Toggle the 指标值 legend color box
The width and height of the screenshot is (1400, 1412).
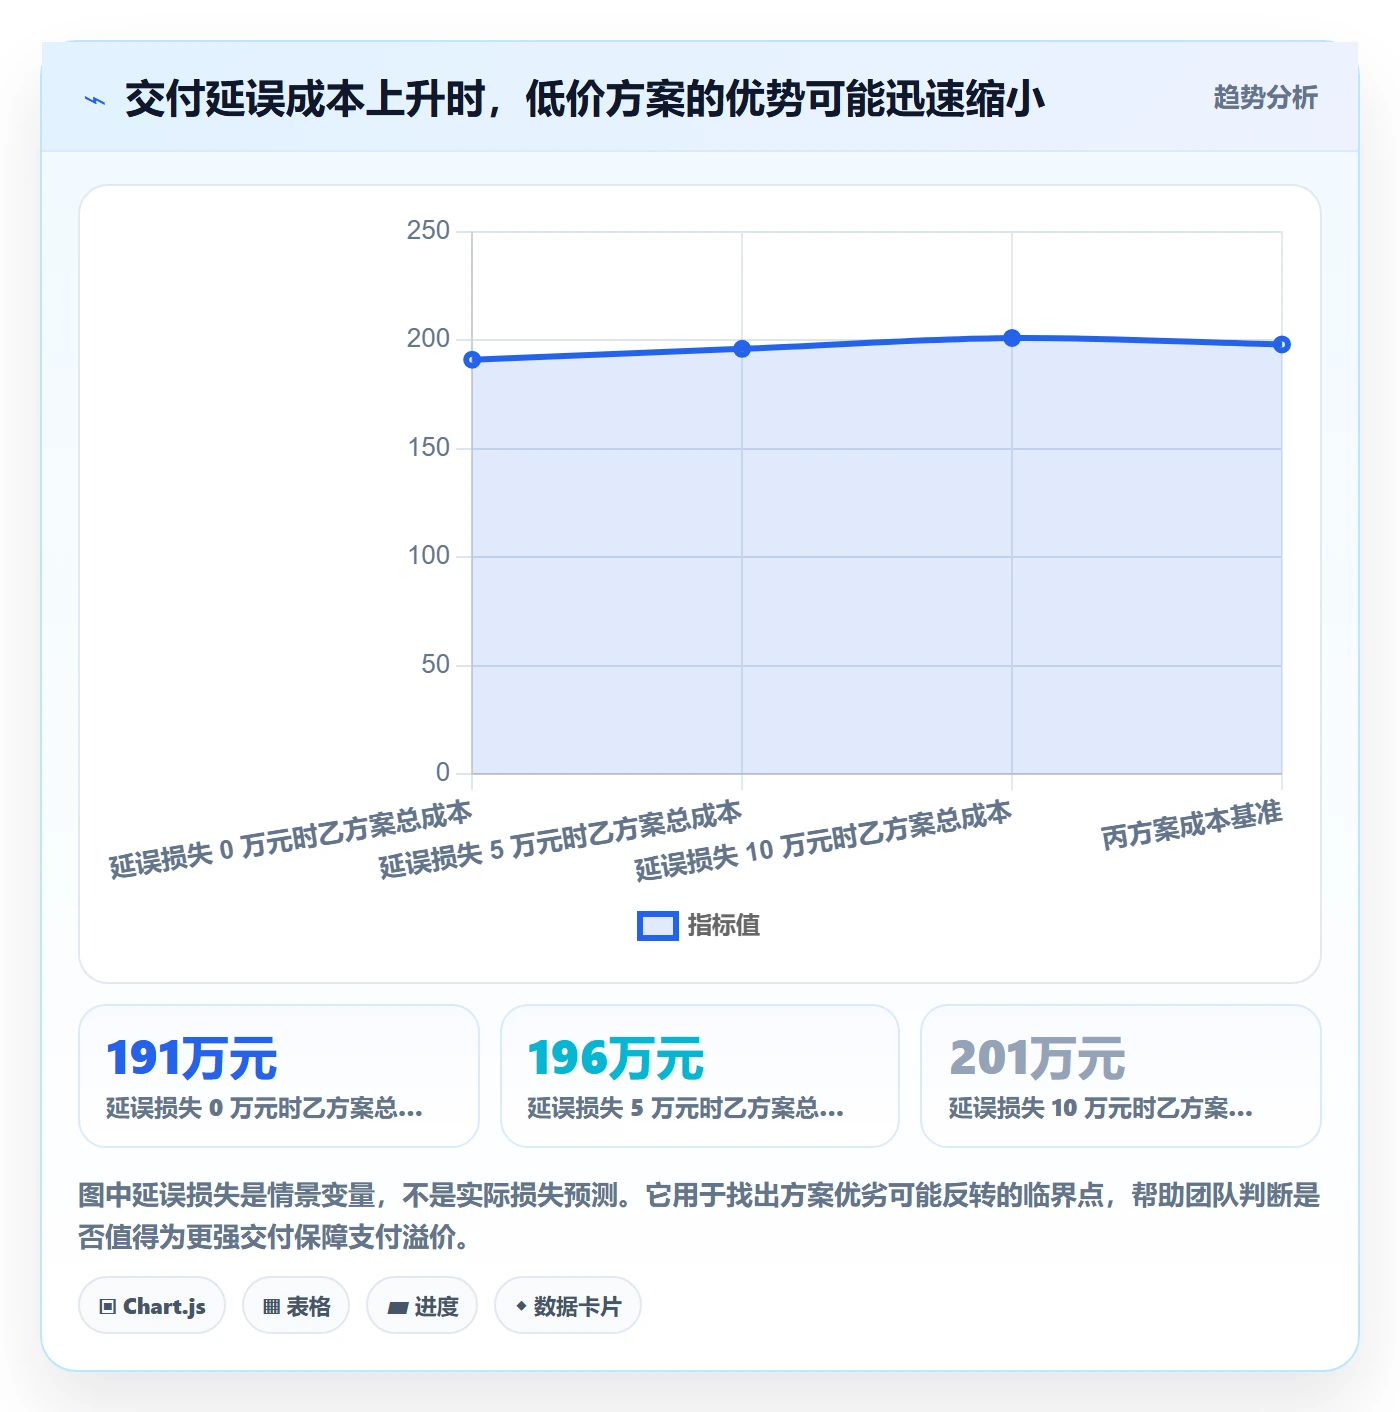point(658,926)
